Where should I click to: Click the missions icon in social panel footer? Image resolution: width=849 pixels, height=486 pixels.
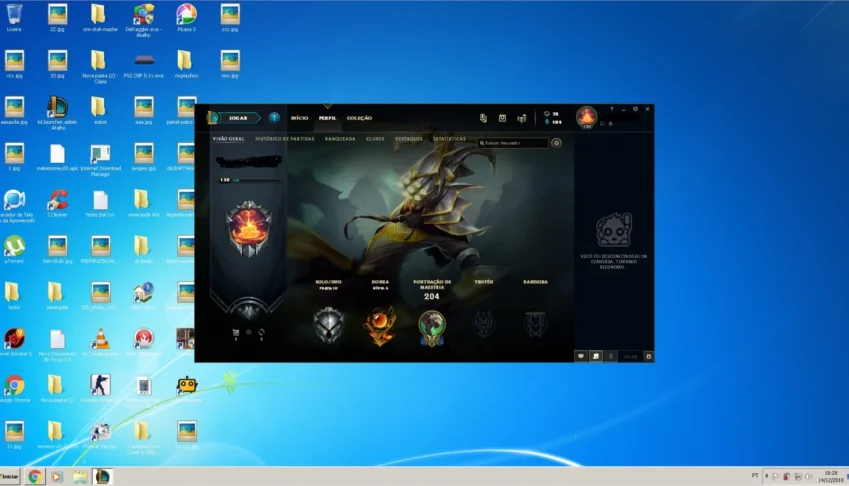596,356
